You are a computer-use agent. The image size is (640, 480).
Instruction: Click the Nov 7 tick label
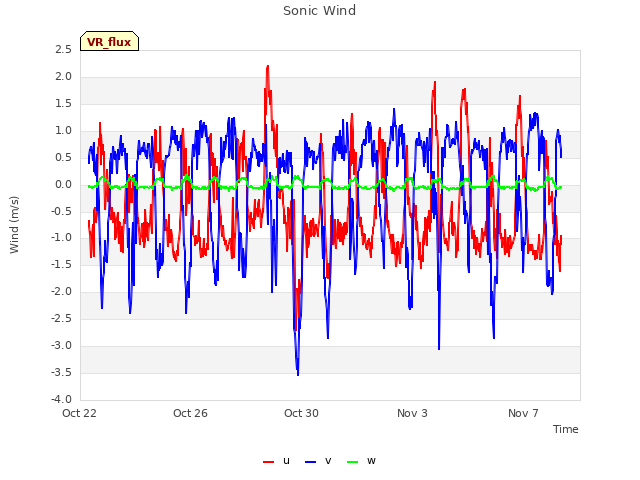[x=523, y=413]
